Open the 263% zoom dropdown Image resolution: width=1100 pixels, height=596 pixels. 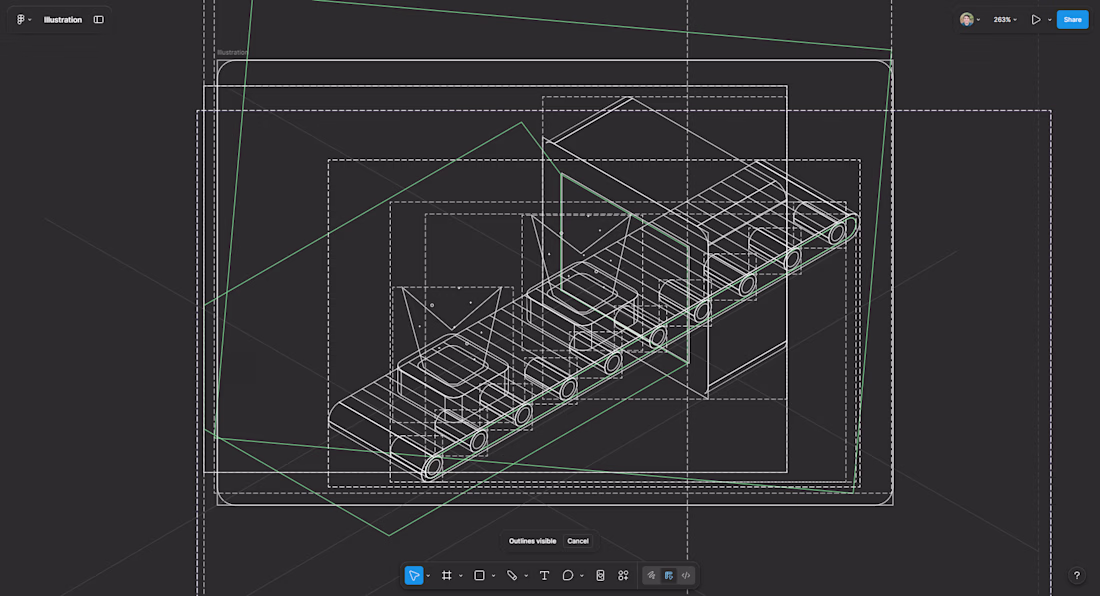coord(1005,20)
